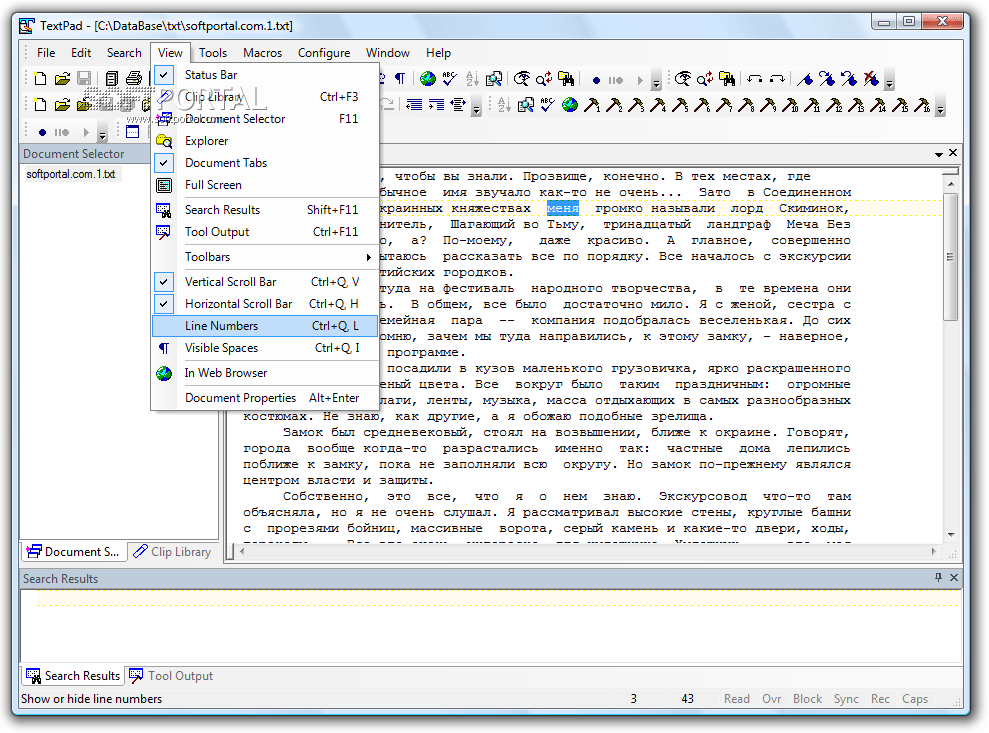Screen dimensions: 989x733
Task: Switch to Tool Output tab
Action: 172,676
